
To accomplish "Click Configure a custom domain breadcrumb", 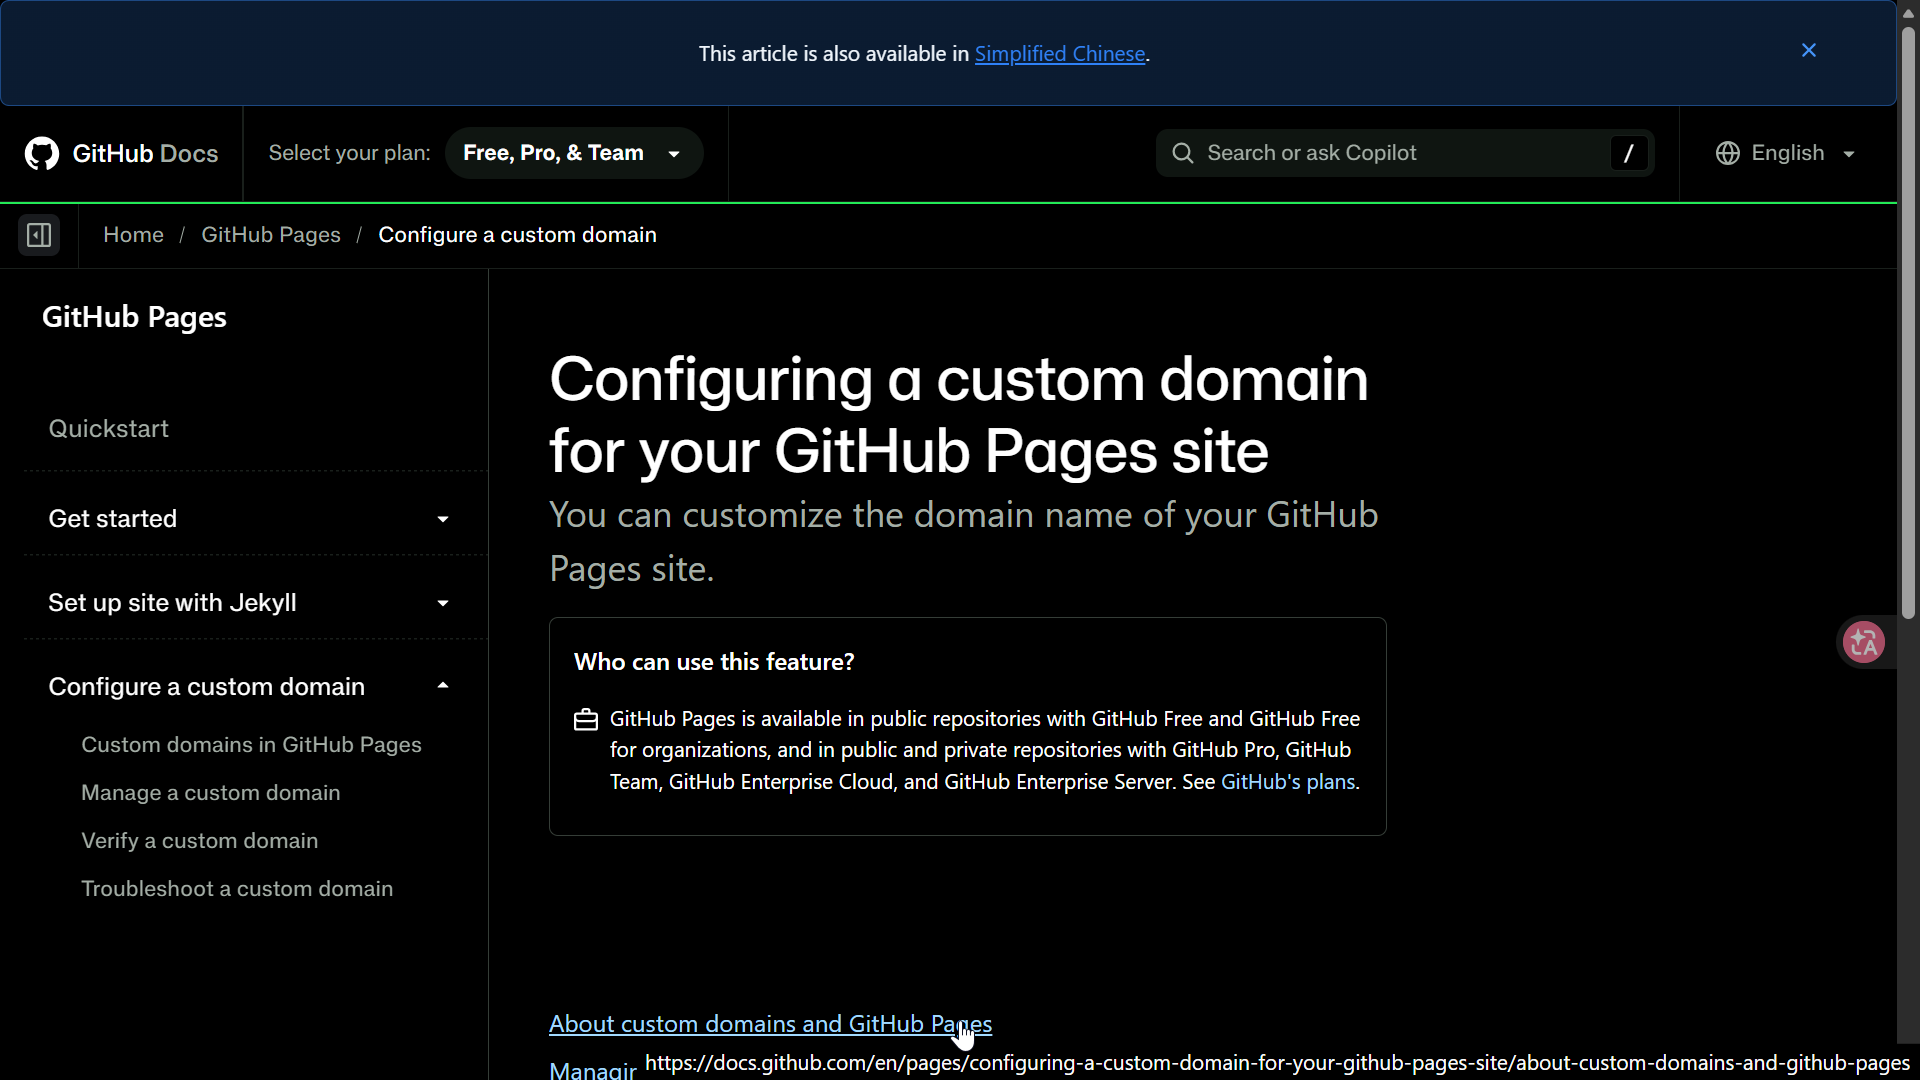I will tap(517, 235).
